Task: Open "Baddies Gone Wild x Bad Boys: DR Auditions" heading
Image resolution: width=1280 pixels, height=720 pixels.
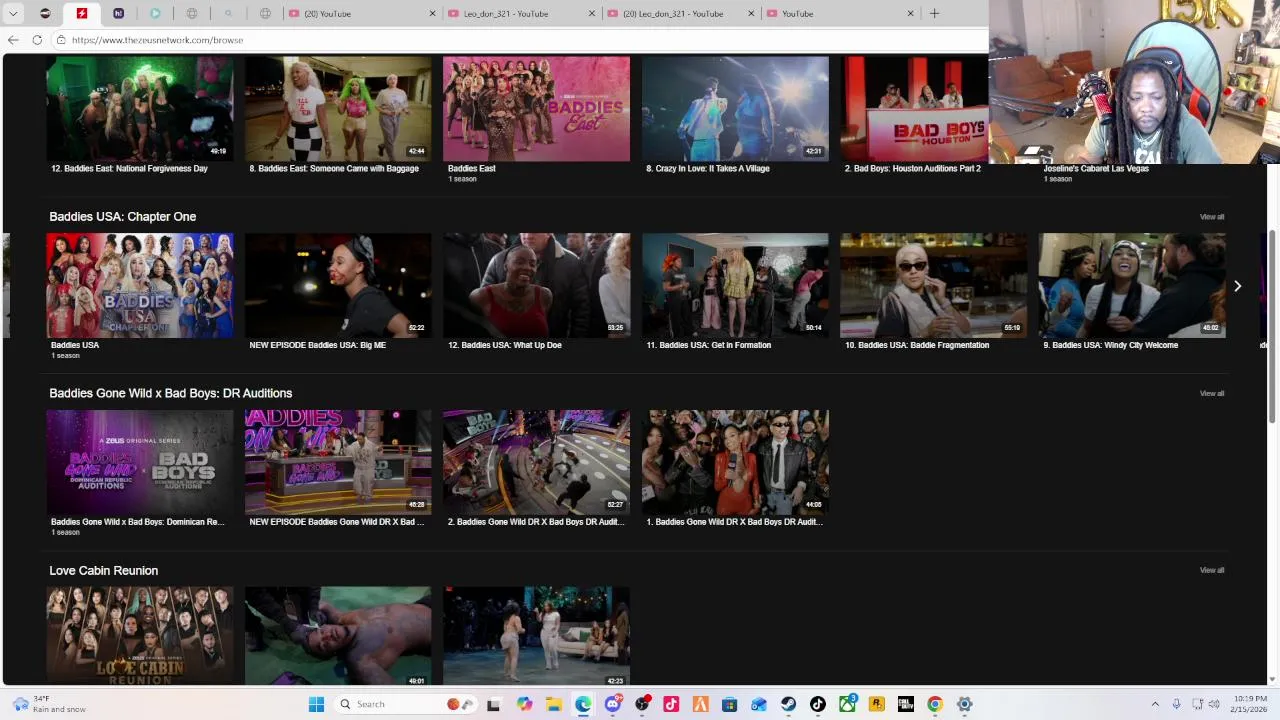Action: pos(171,393)
